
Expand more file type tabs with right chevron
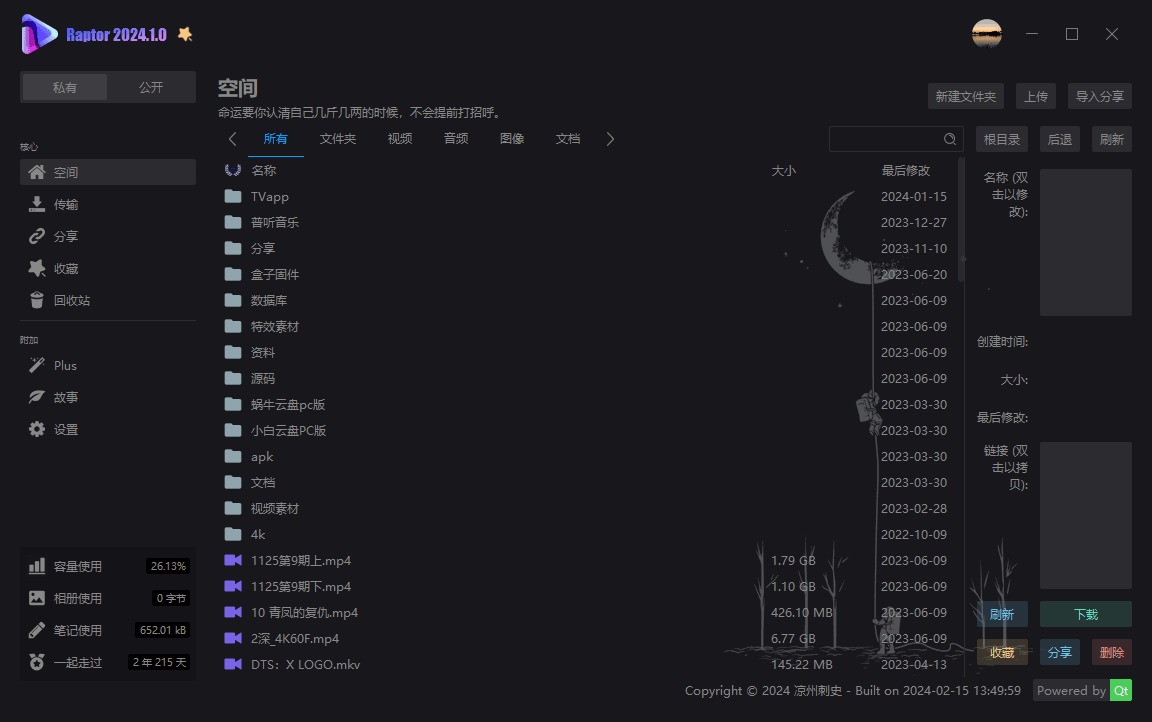tap(610, 139)
